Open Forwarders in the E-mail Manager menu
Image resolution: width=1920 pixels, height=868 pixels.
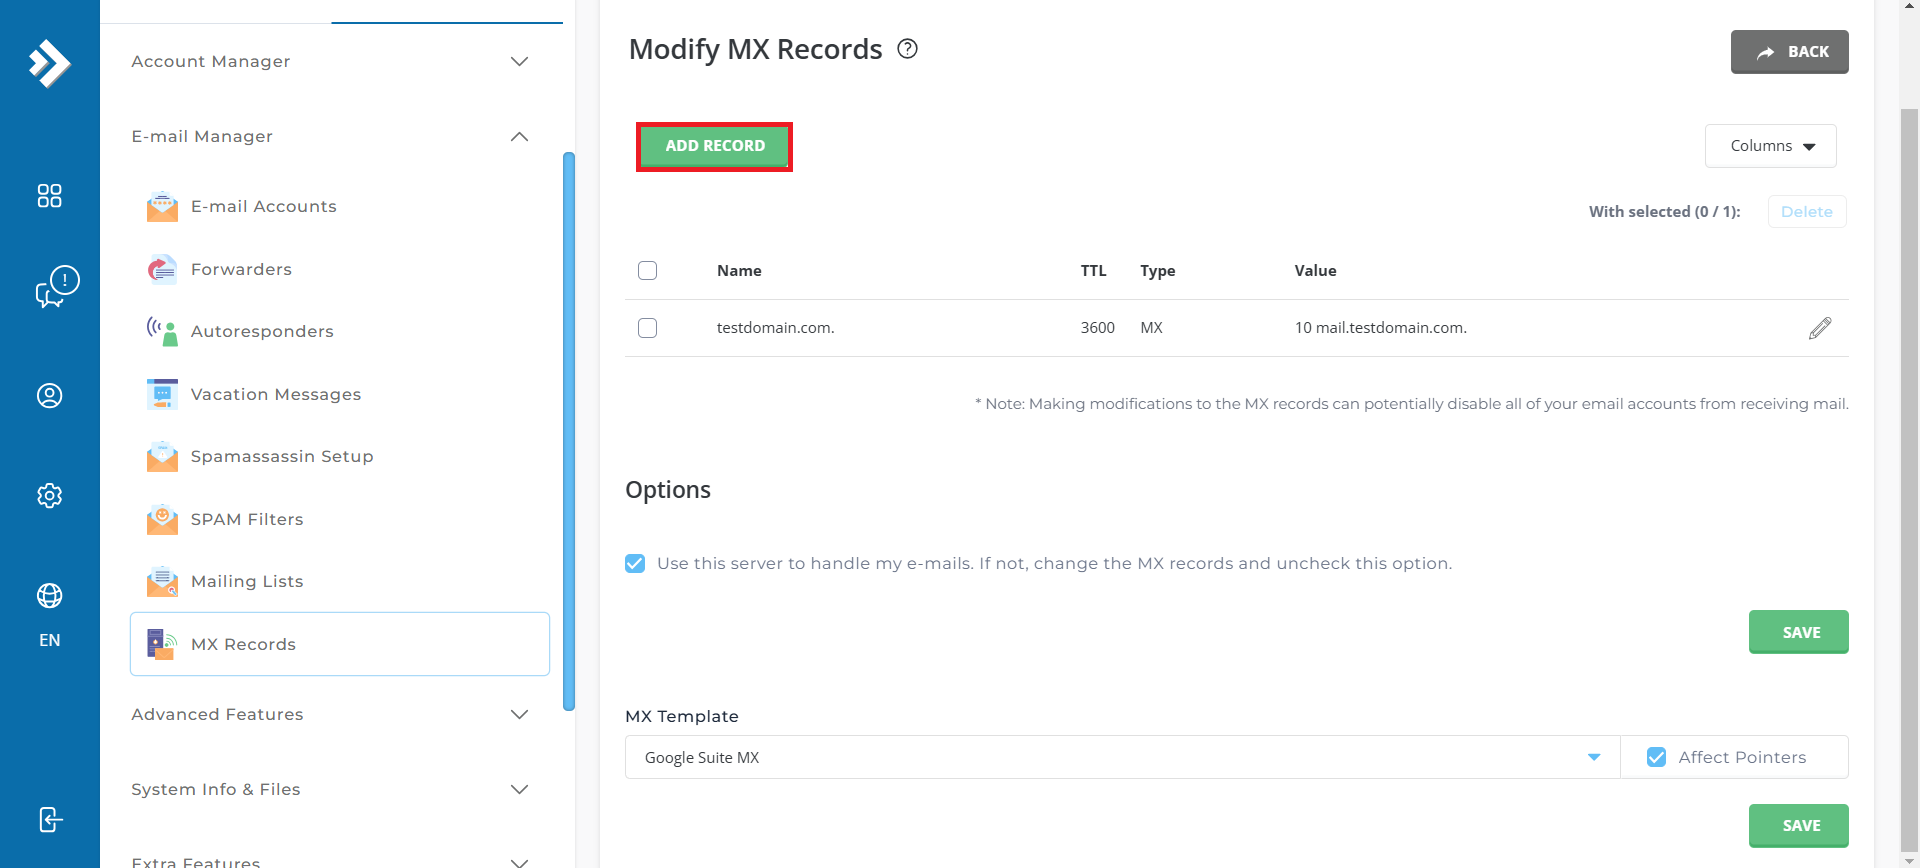point(241,269)
